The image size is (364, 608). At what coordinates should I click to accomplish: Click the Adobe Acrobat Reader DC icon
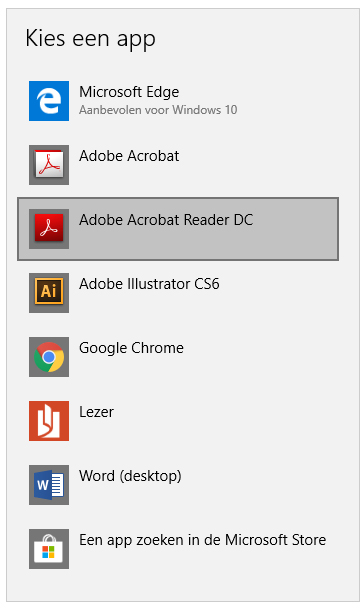click(49, 229)
